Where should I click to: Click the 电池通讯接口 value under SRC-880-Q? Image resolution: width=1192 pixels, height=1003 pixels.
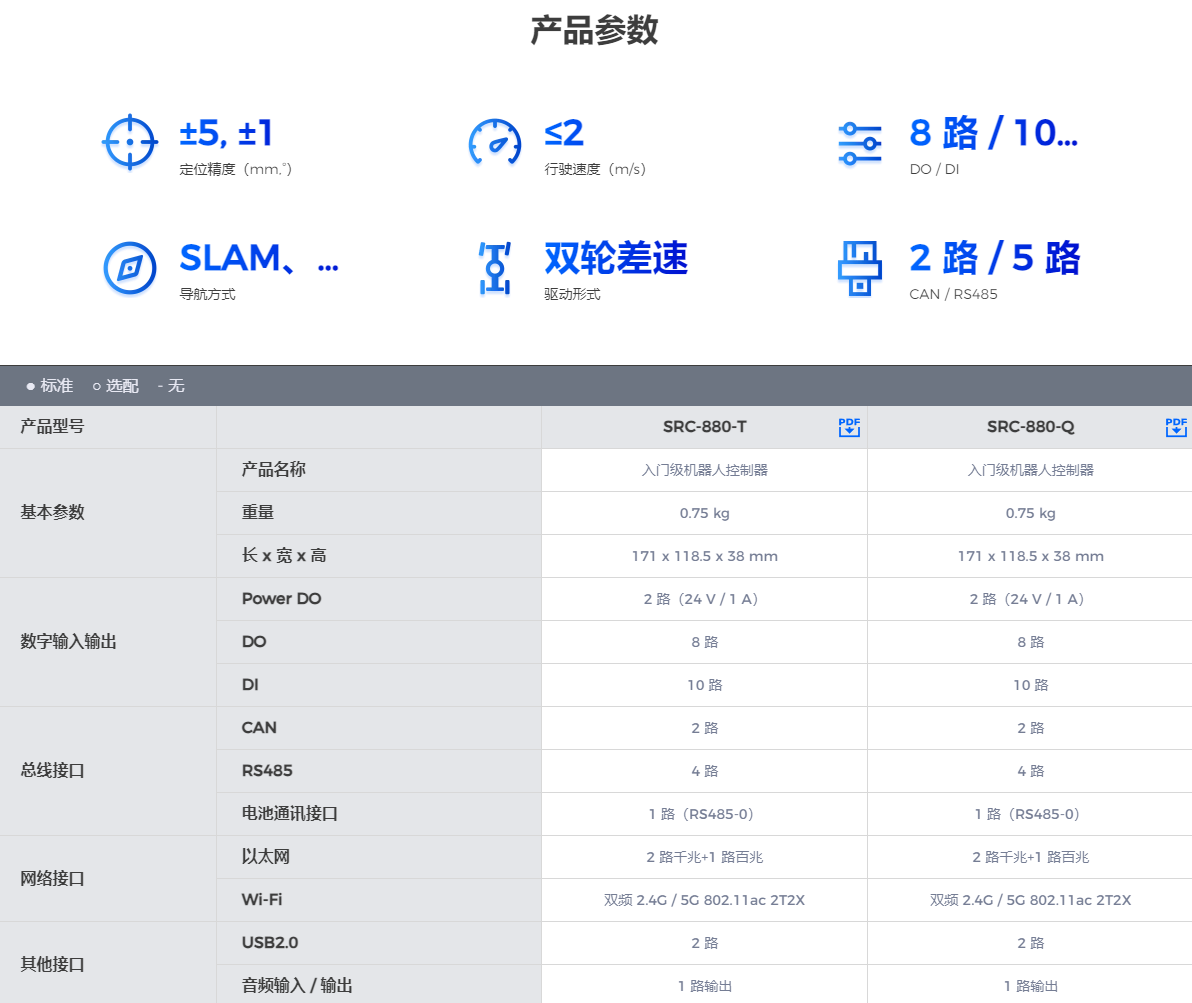[1030, 814]
